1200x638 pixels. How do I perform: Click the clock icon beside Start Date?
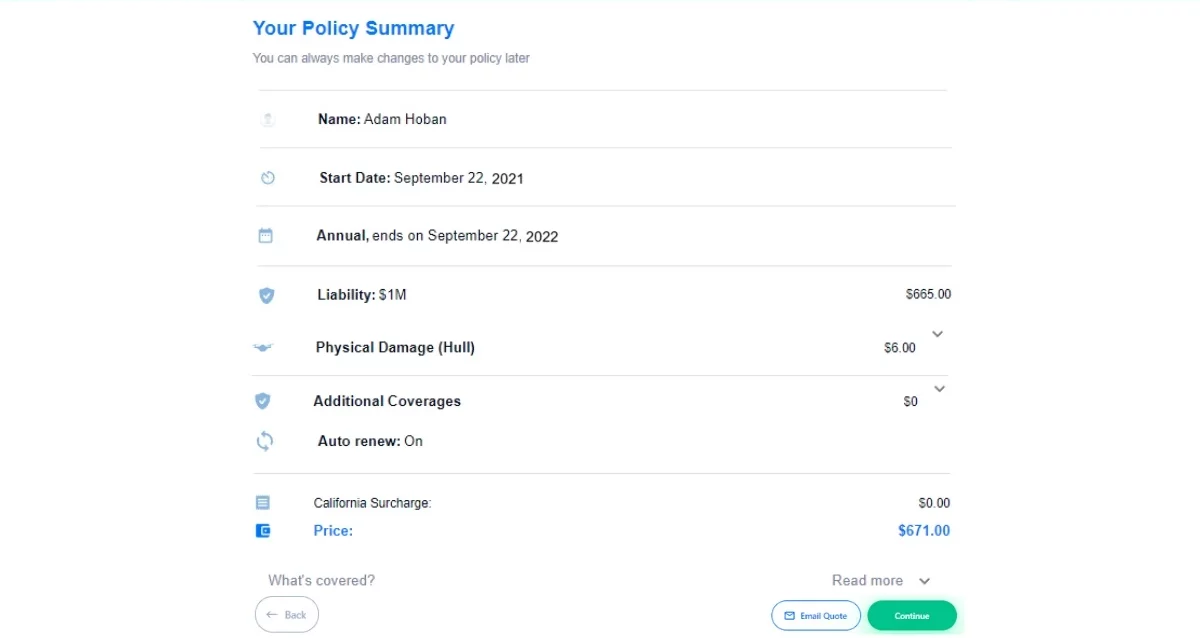click(267, 178)
